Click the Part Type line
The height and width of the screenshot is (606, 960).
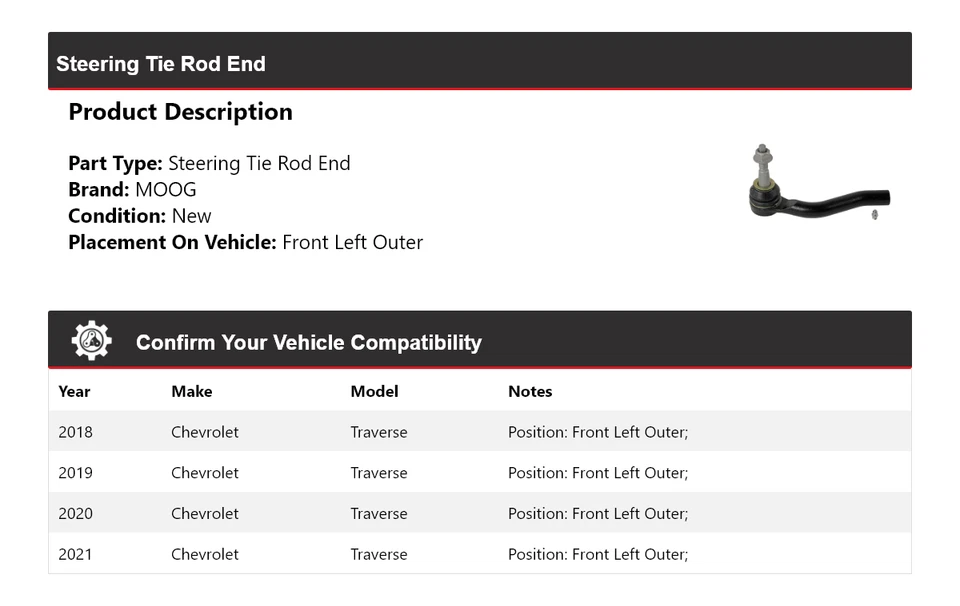[x=209, y=164]
